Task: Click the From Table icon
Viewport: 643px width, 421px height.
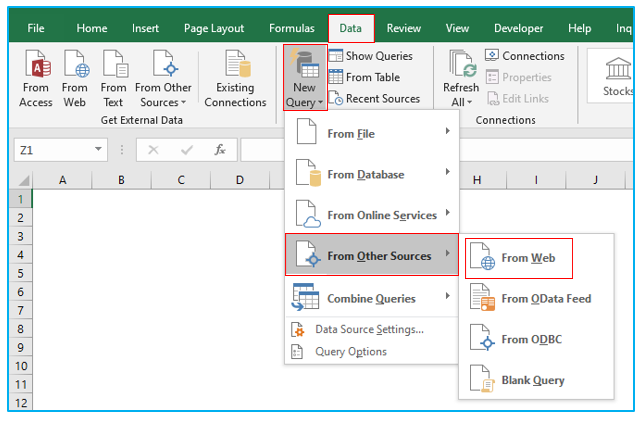Action: point(335,77)
